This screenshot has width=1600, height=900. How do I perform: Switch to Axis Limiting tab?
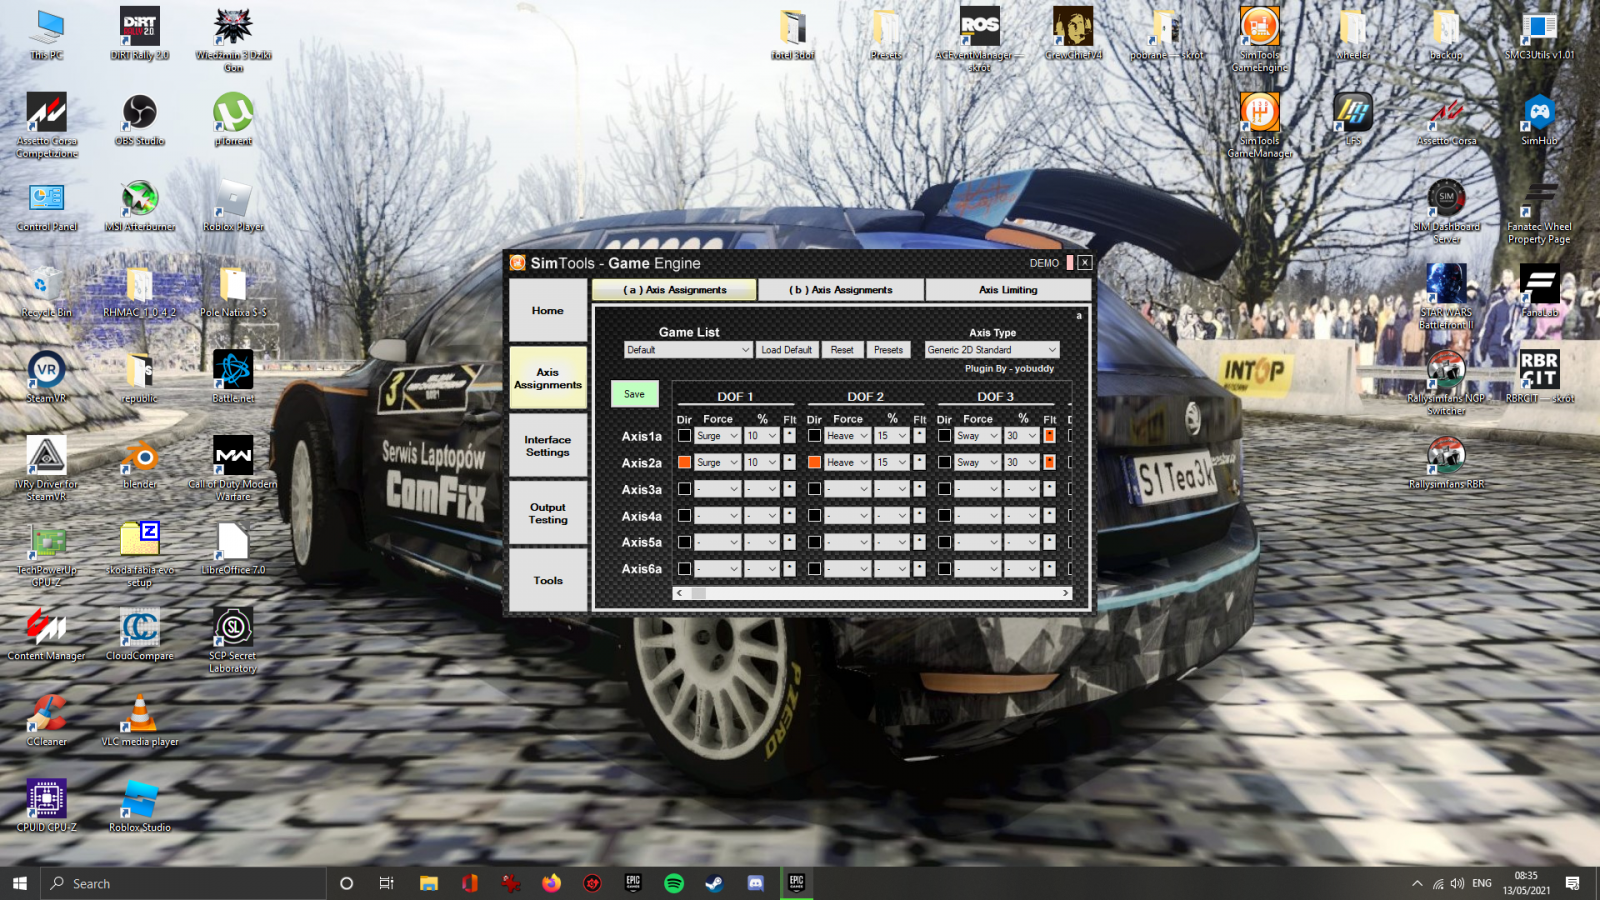click(x=1008, y=290)
